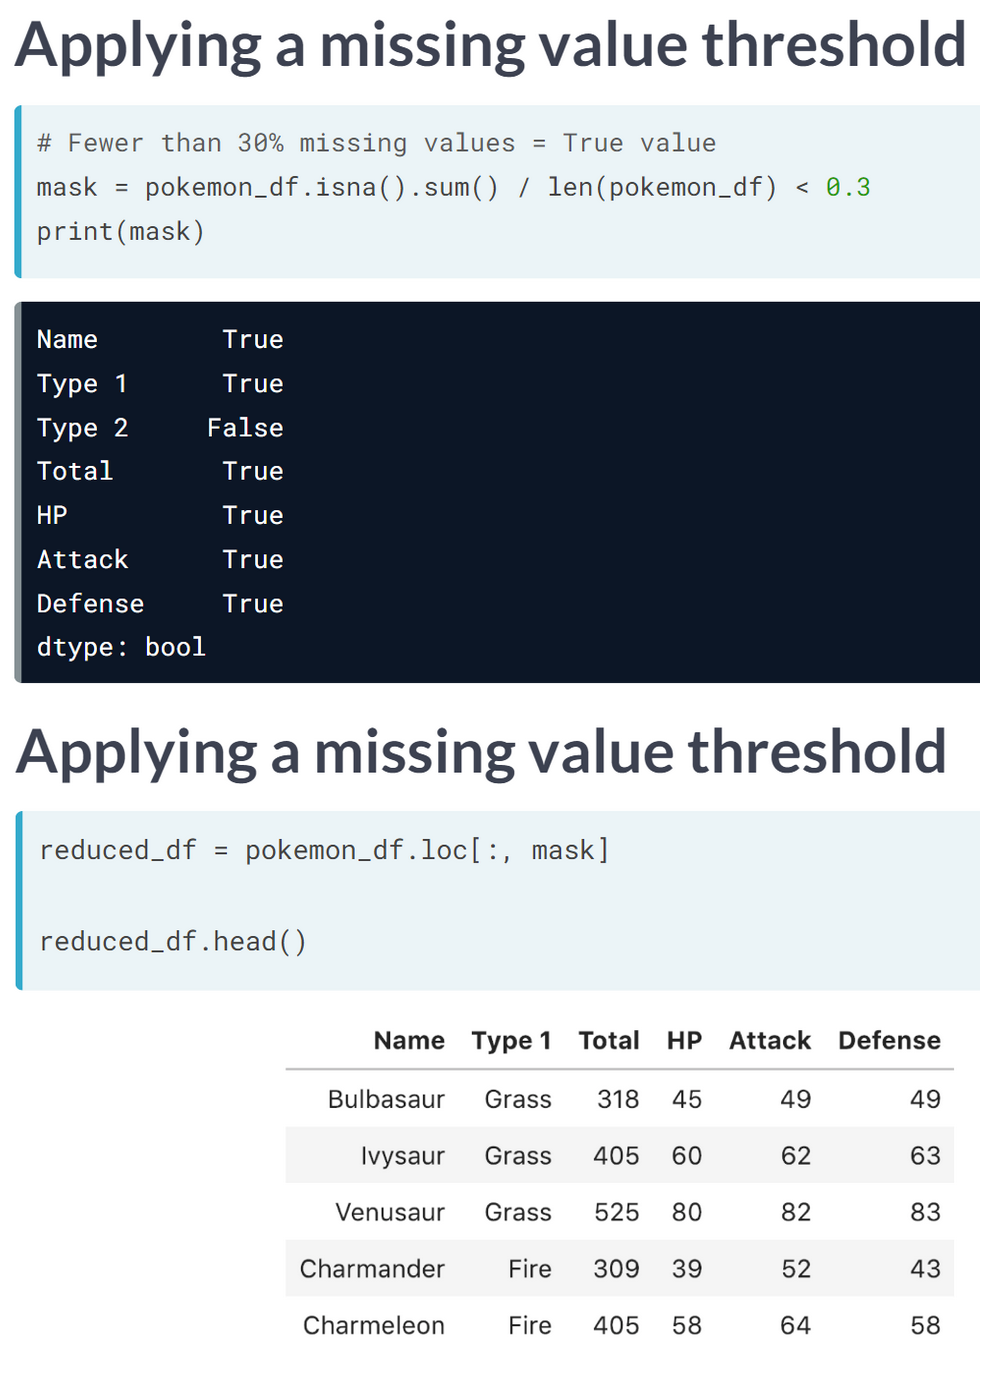
Task: Click the pokemon_df.loc[:, mask] assignment line
Action: coord(324,851)
